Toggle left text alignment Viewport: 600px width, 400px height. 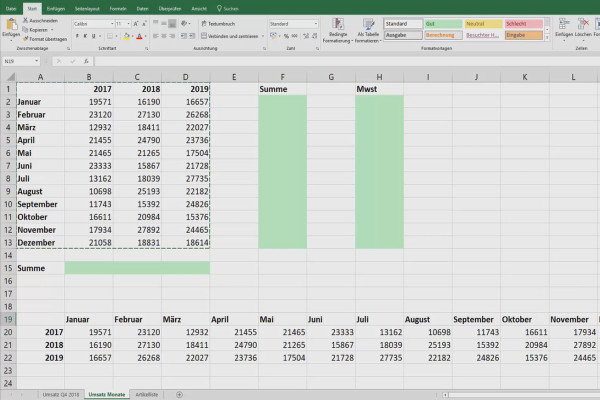[155, 36]
